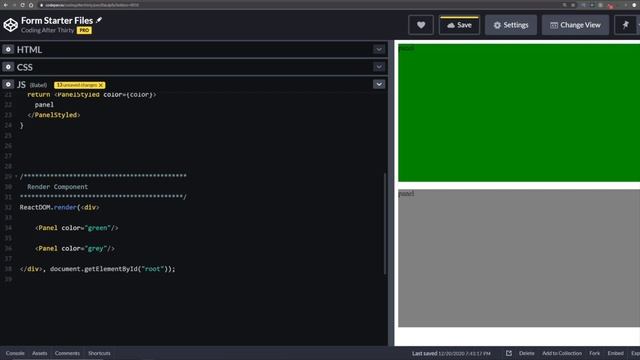Screen dimensions: 640x360
Task: Fork this pen
Action: (x=595, y=353)
